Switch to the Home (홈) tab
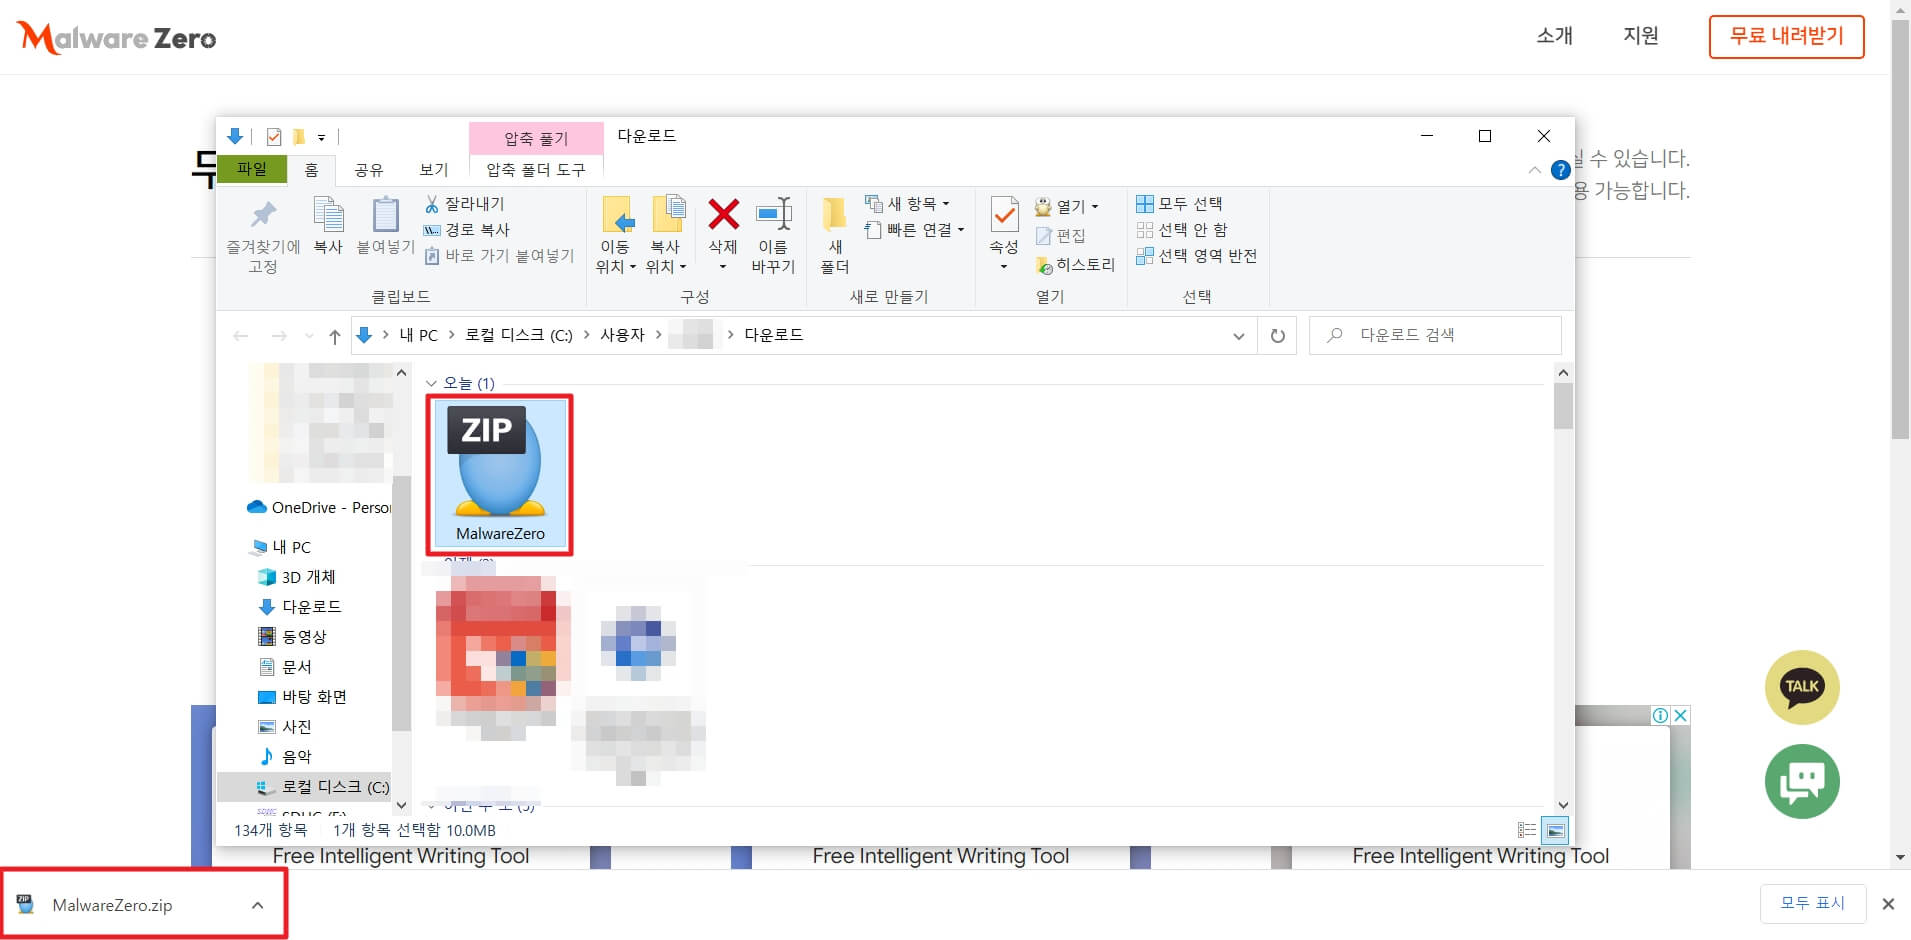This screenshot has height=940, width=1911. [x=312, y=170]
